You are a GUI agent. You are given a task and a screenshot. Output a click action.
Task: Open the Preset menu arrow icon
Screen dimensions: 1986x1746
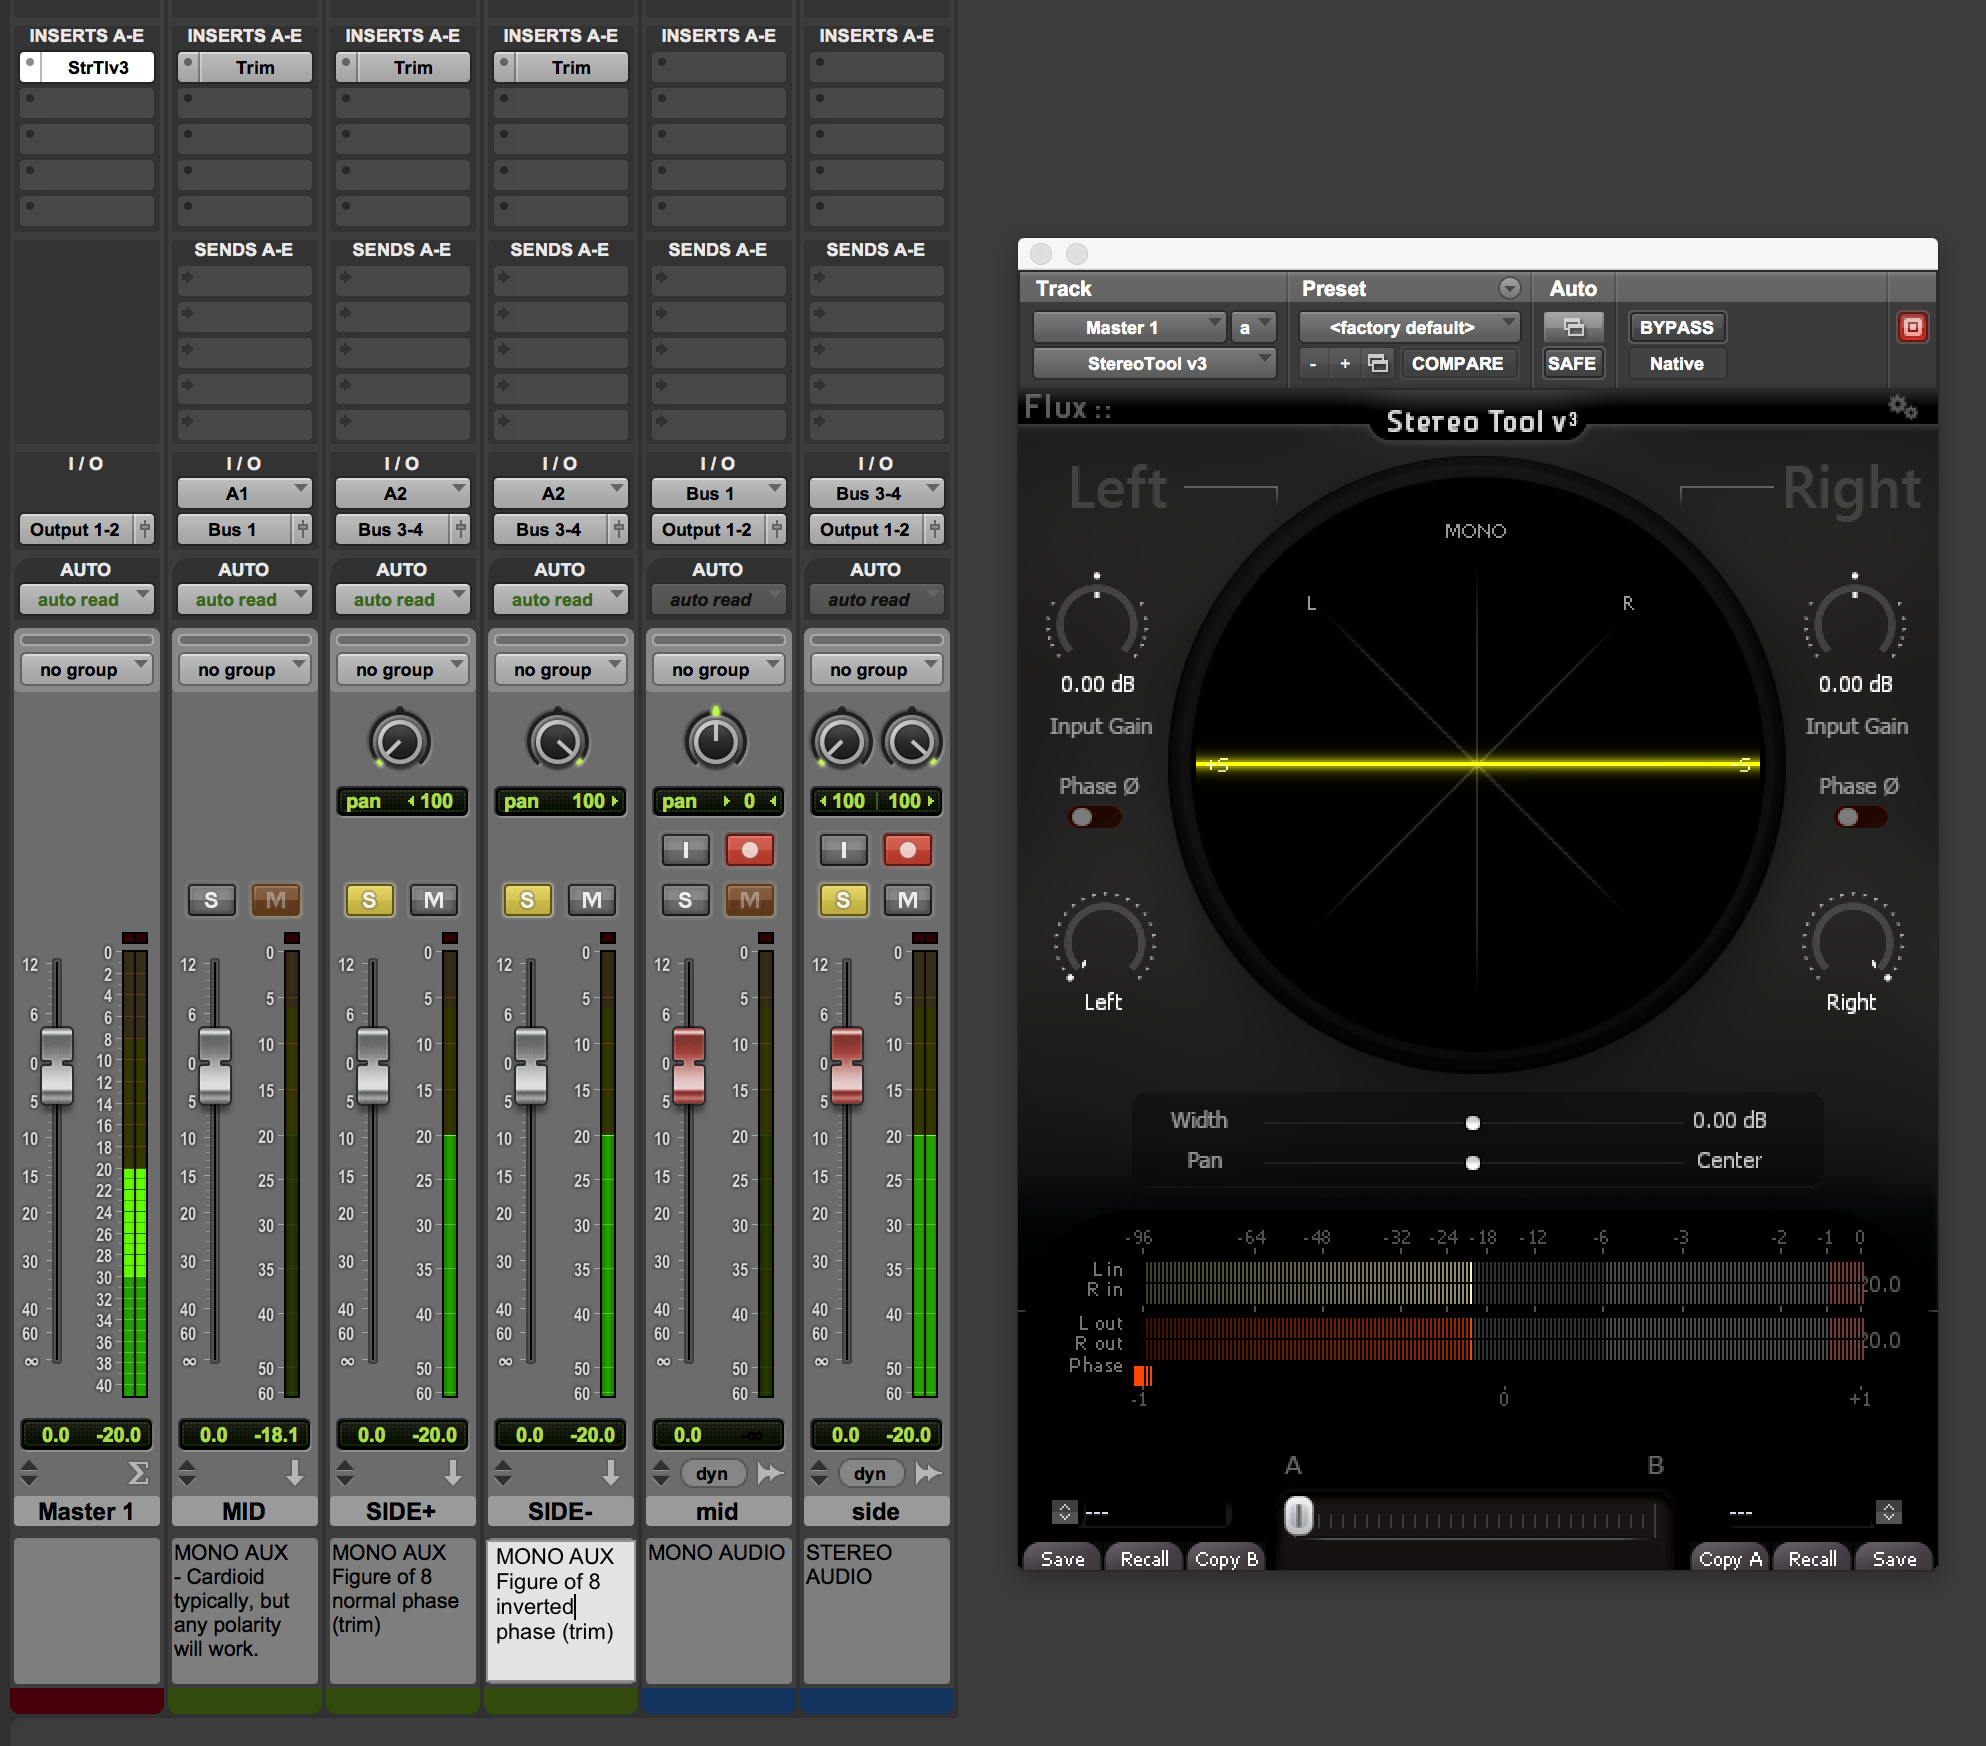(x=1509, y=288)
